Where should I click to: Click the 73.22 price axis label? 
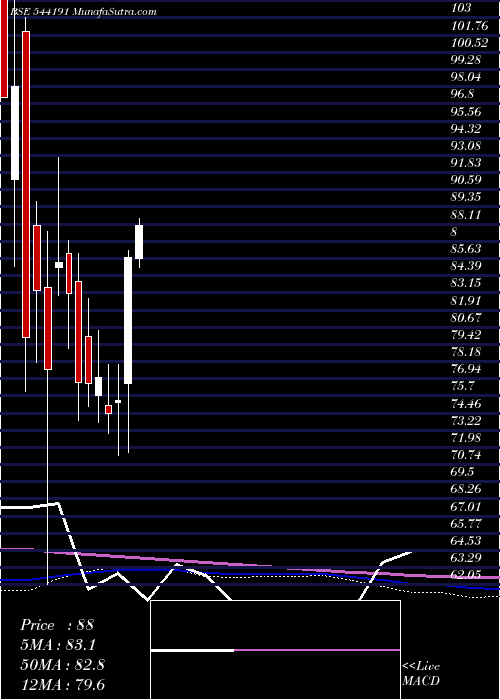(466, 421)
